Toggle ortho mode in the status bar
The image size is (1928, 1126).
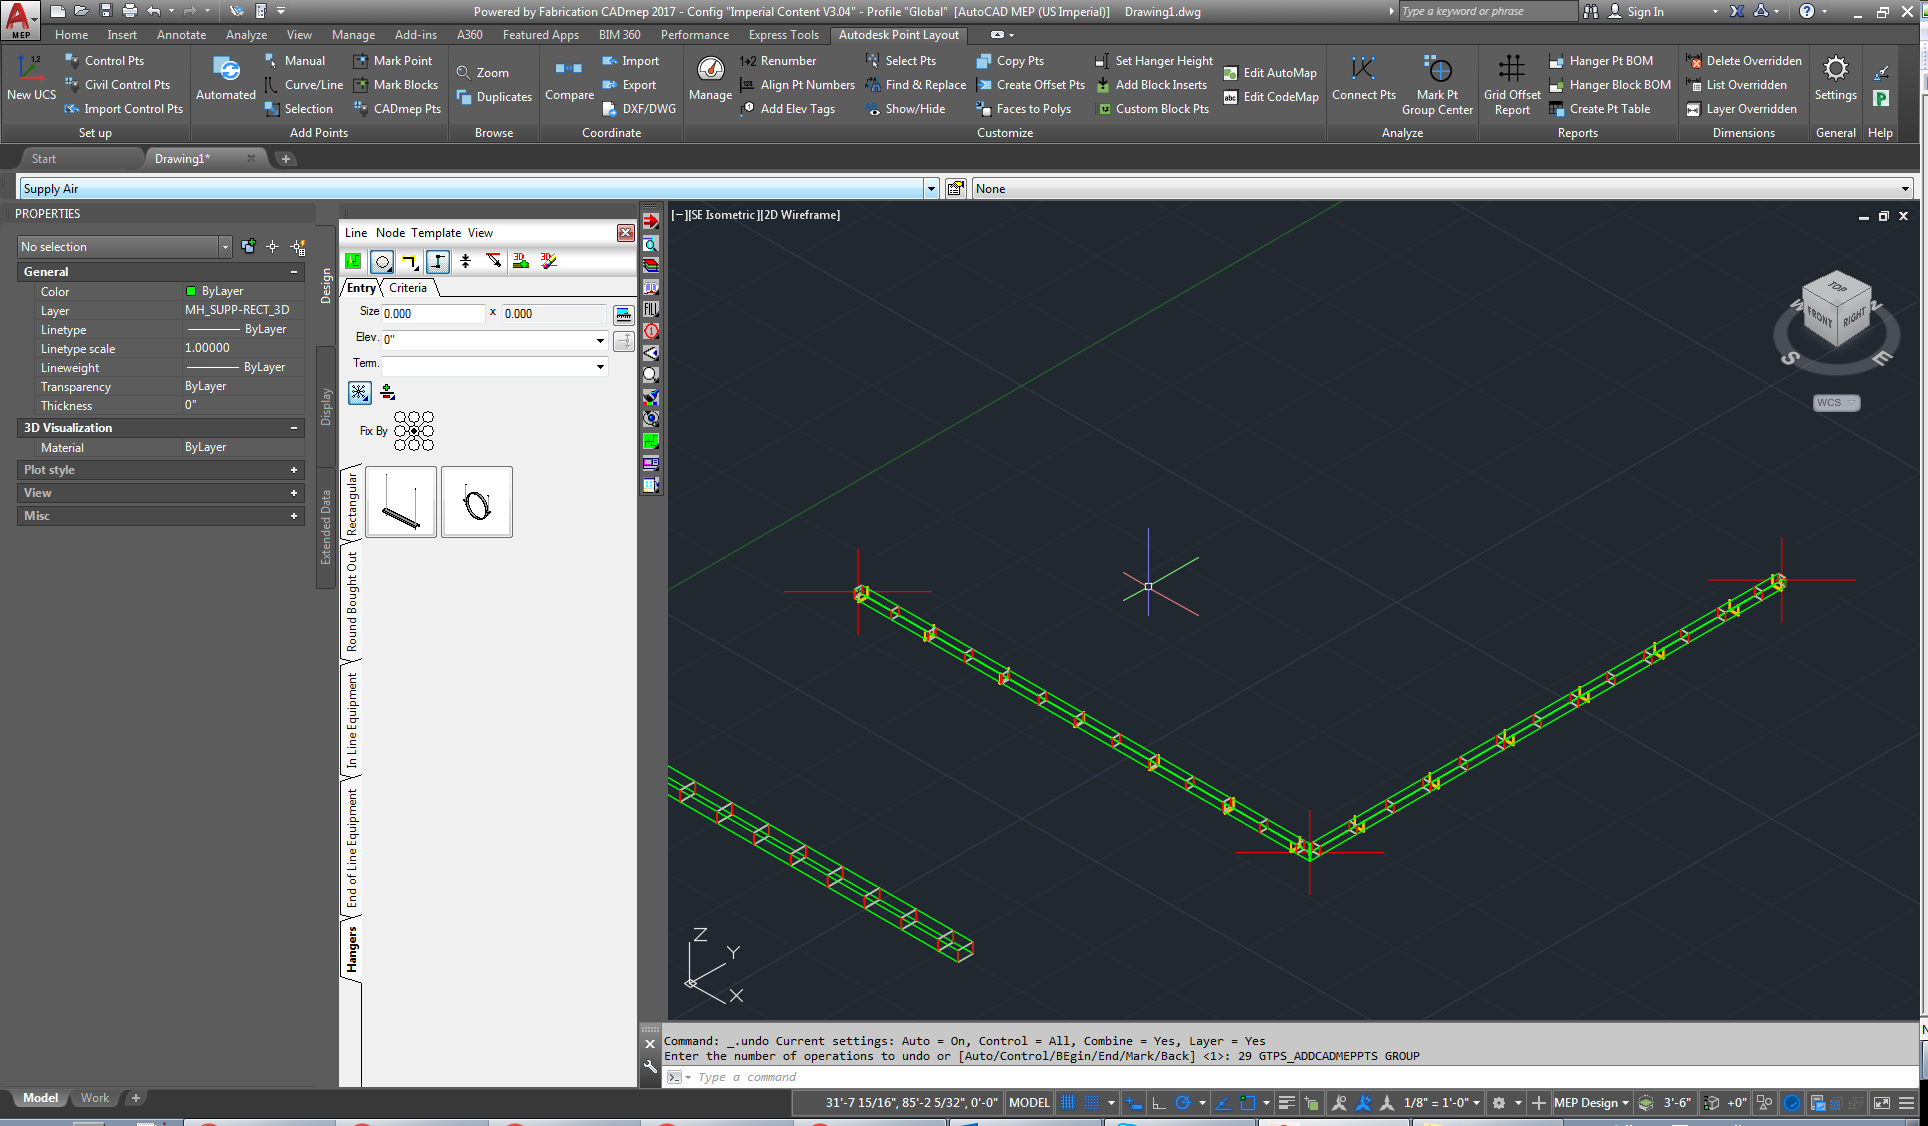click(1158, 1103)
